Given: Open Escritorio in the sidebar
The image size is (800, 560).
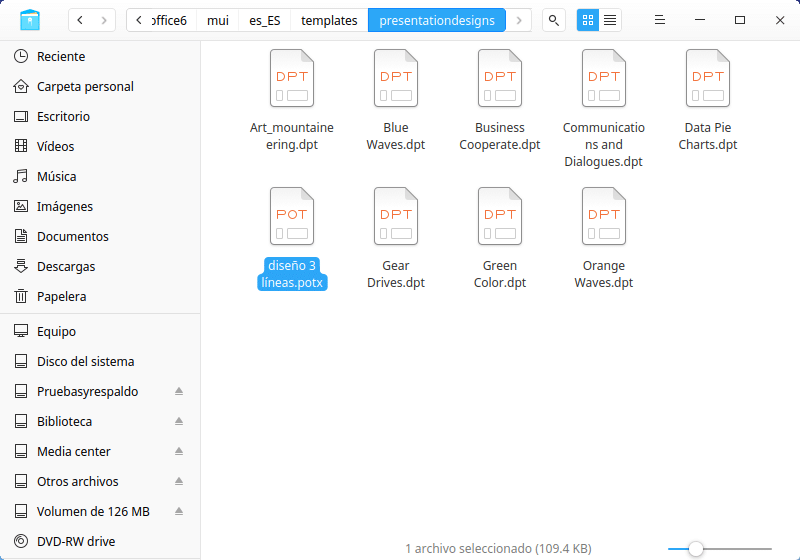Looking at the screenshot, I should click(100, 116).
